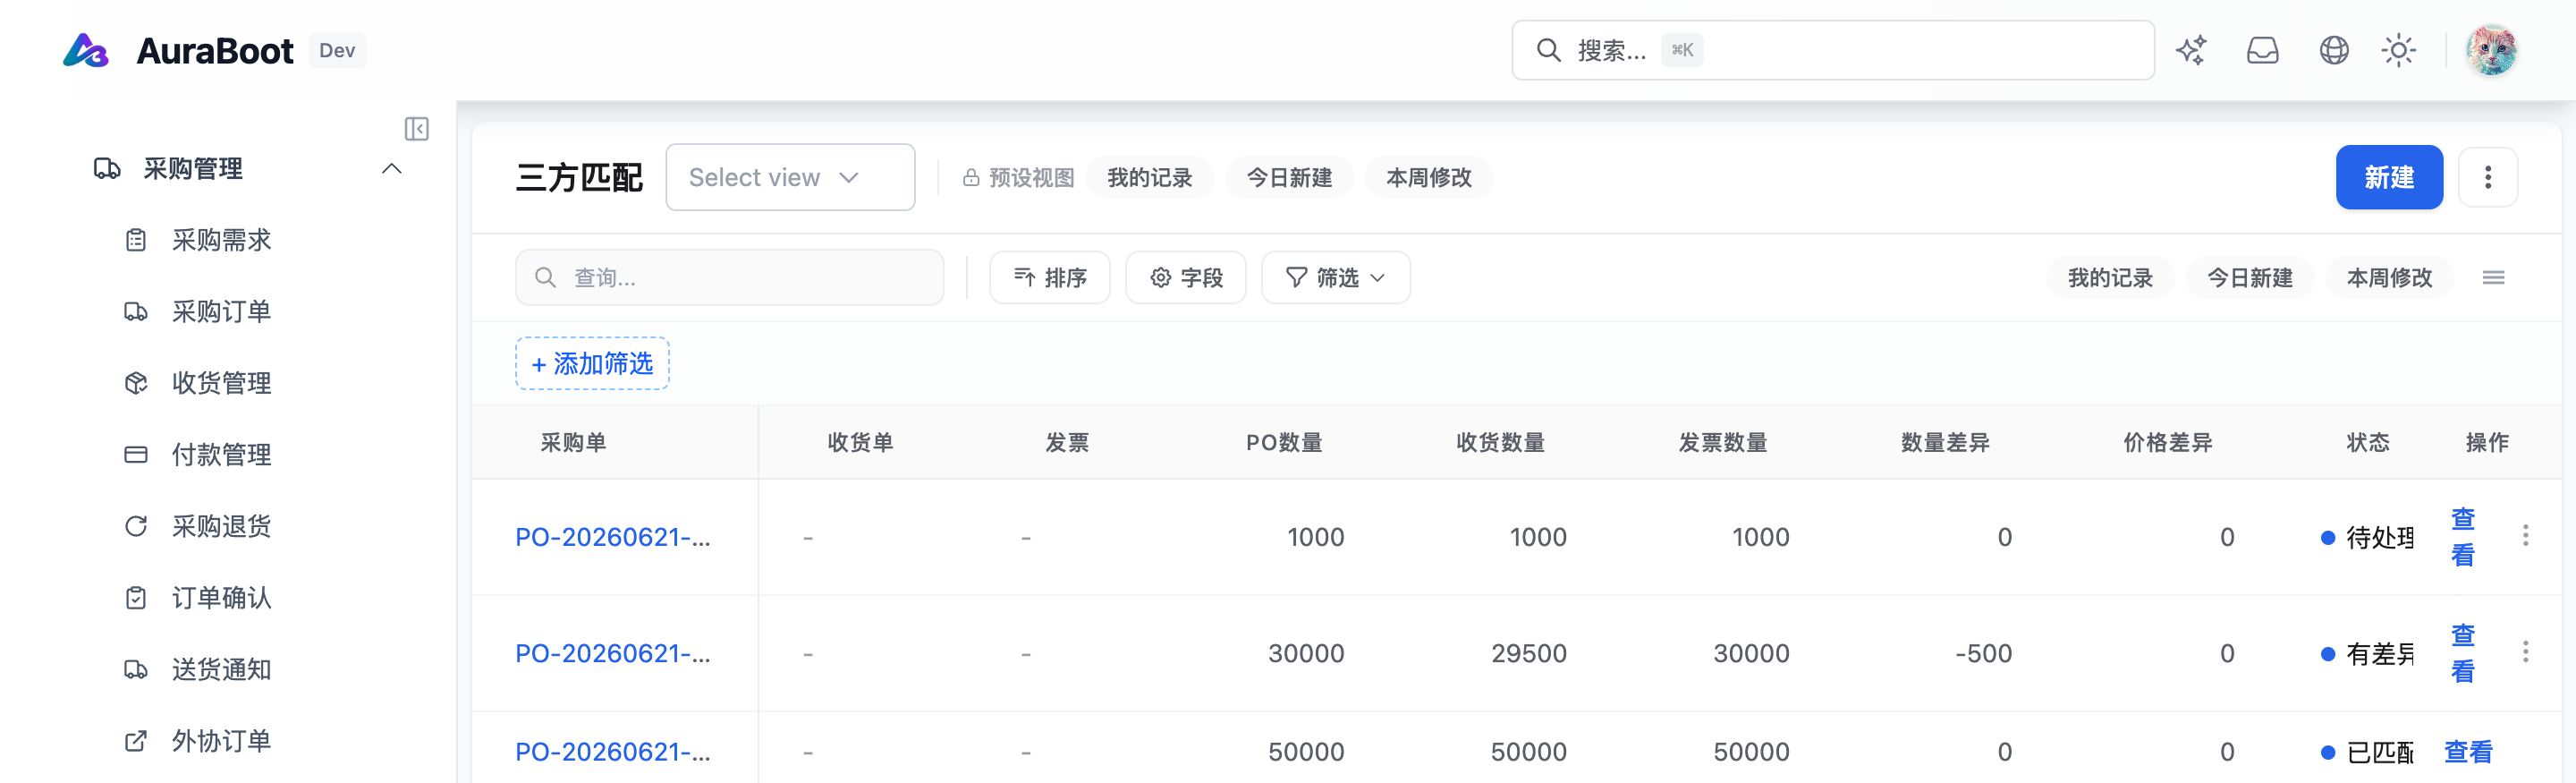Open row actions menu for 待处理 row

(2525, 536)
